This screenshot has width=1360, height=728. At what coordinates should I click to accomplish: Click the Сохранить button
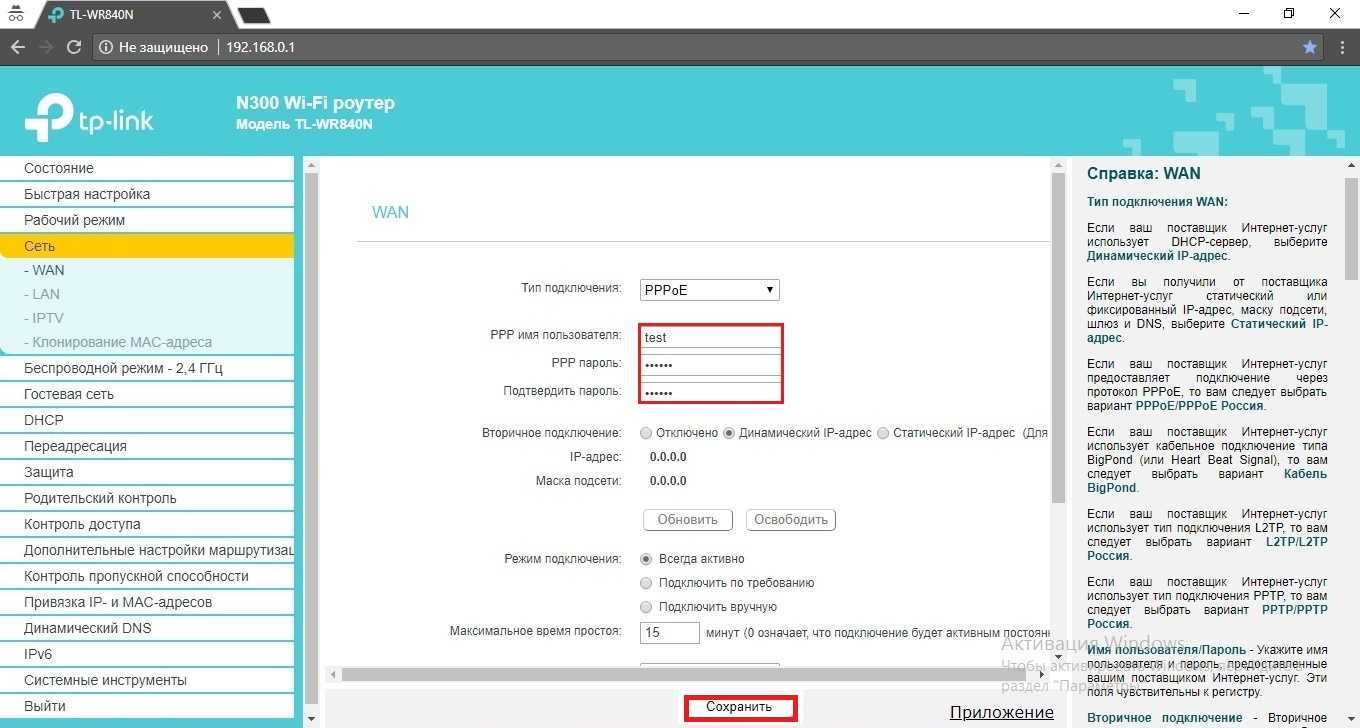click(x=740, y=707)
